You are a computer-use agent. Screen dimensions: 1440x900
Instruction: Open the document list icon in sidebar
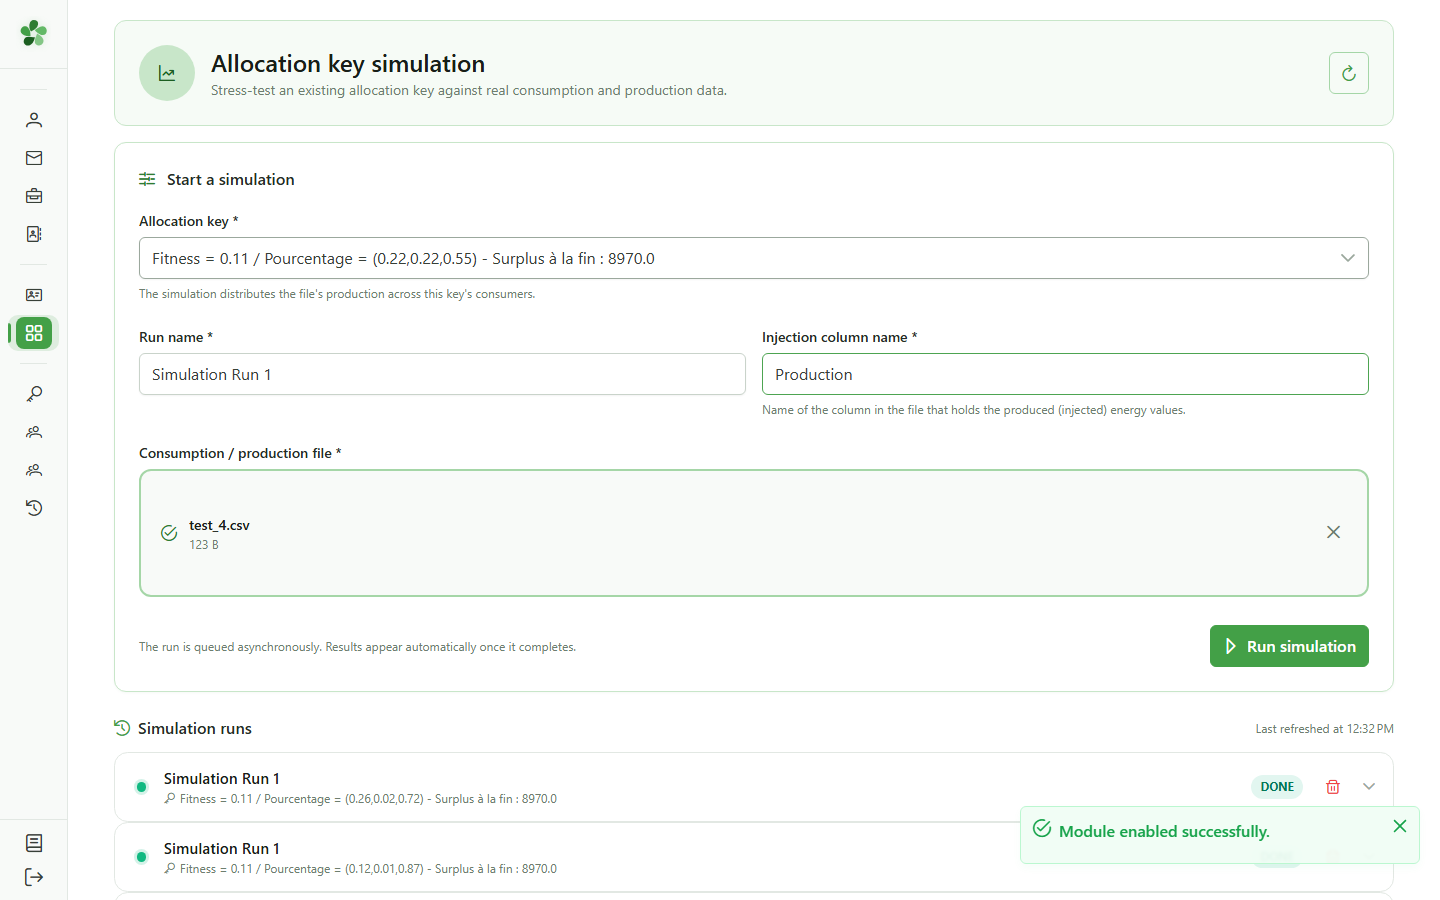[34, 843]
